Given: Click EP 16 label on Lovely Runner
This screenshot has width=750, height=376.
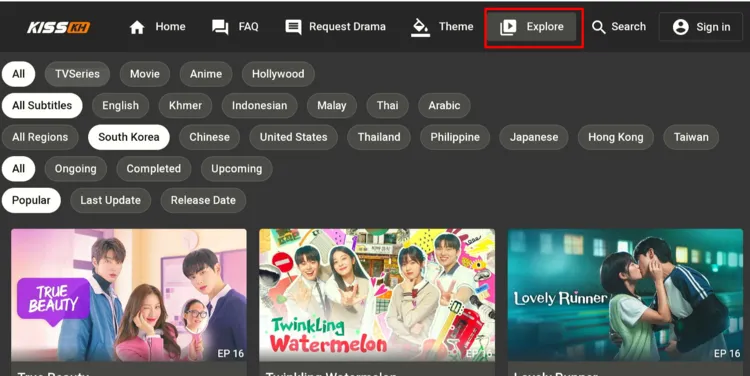Looking at the screenshot, I should 727,354.
